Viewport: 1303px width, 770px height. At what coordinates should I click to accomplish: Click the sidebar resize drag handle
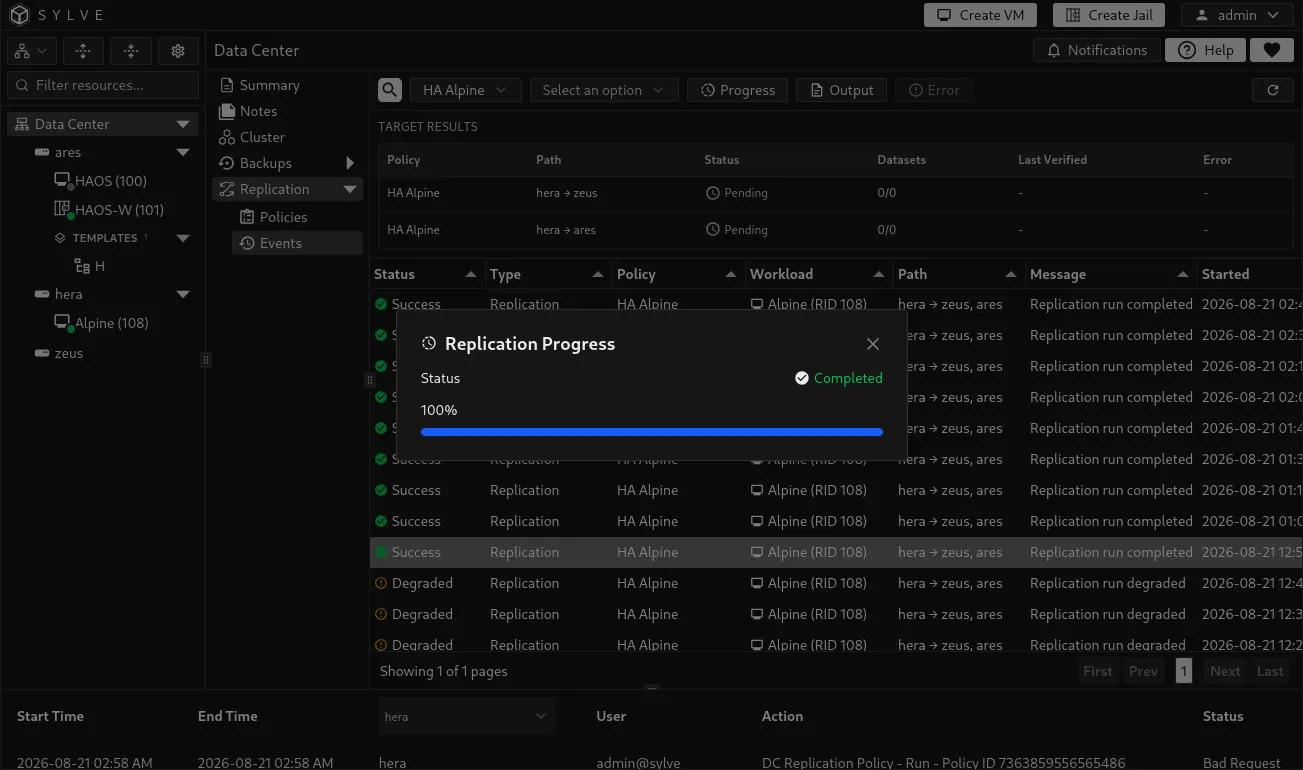pyautogui.click(x=206, y=360)
